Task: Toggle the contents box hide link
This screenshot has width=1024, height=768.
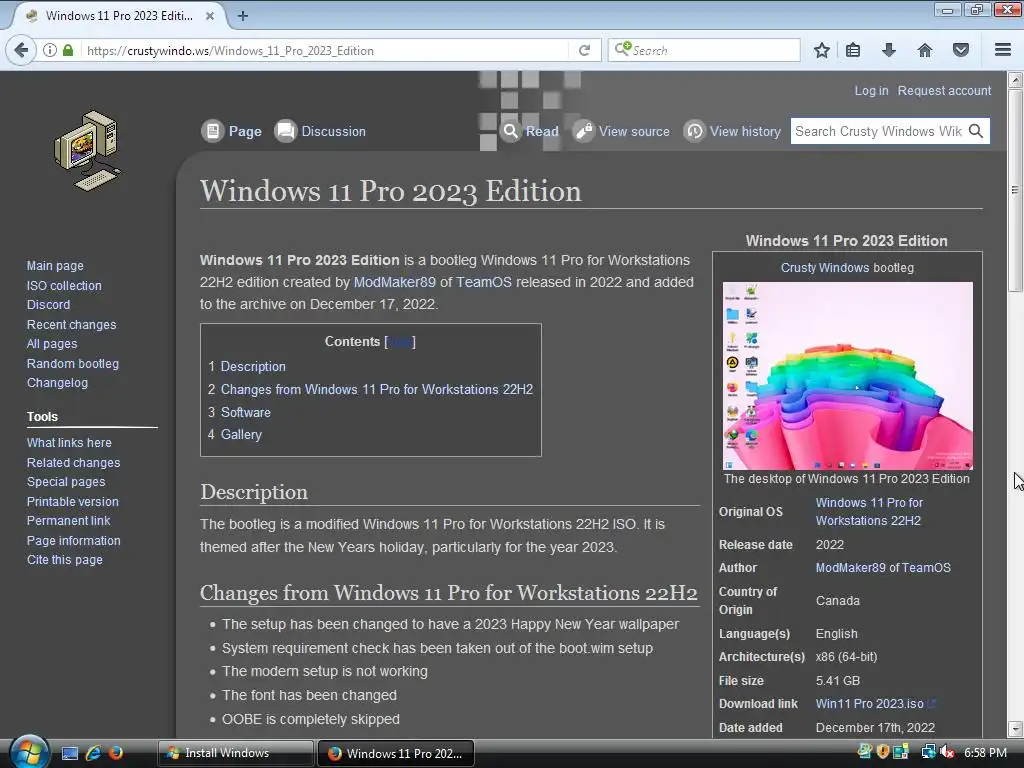Action: tap(401, 342)
